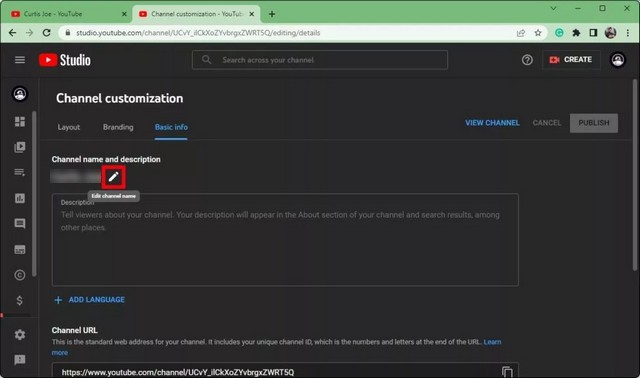Bookmark this page with star icon

[x=538, y=33]
